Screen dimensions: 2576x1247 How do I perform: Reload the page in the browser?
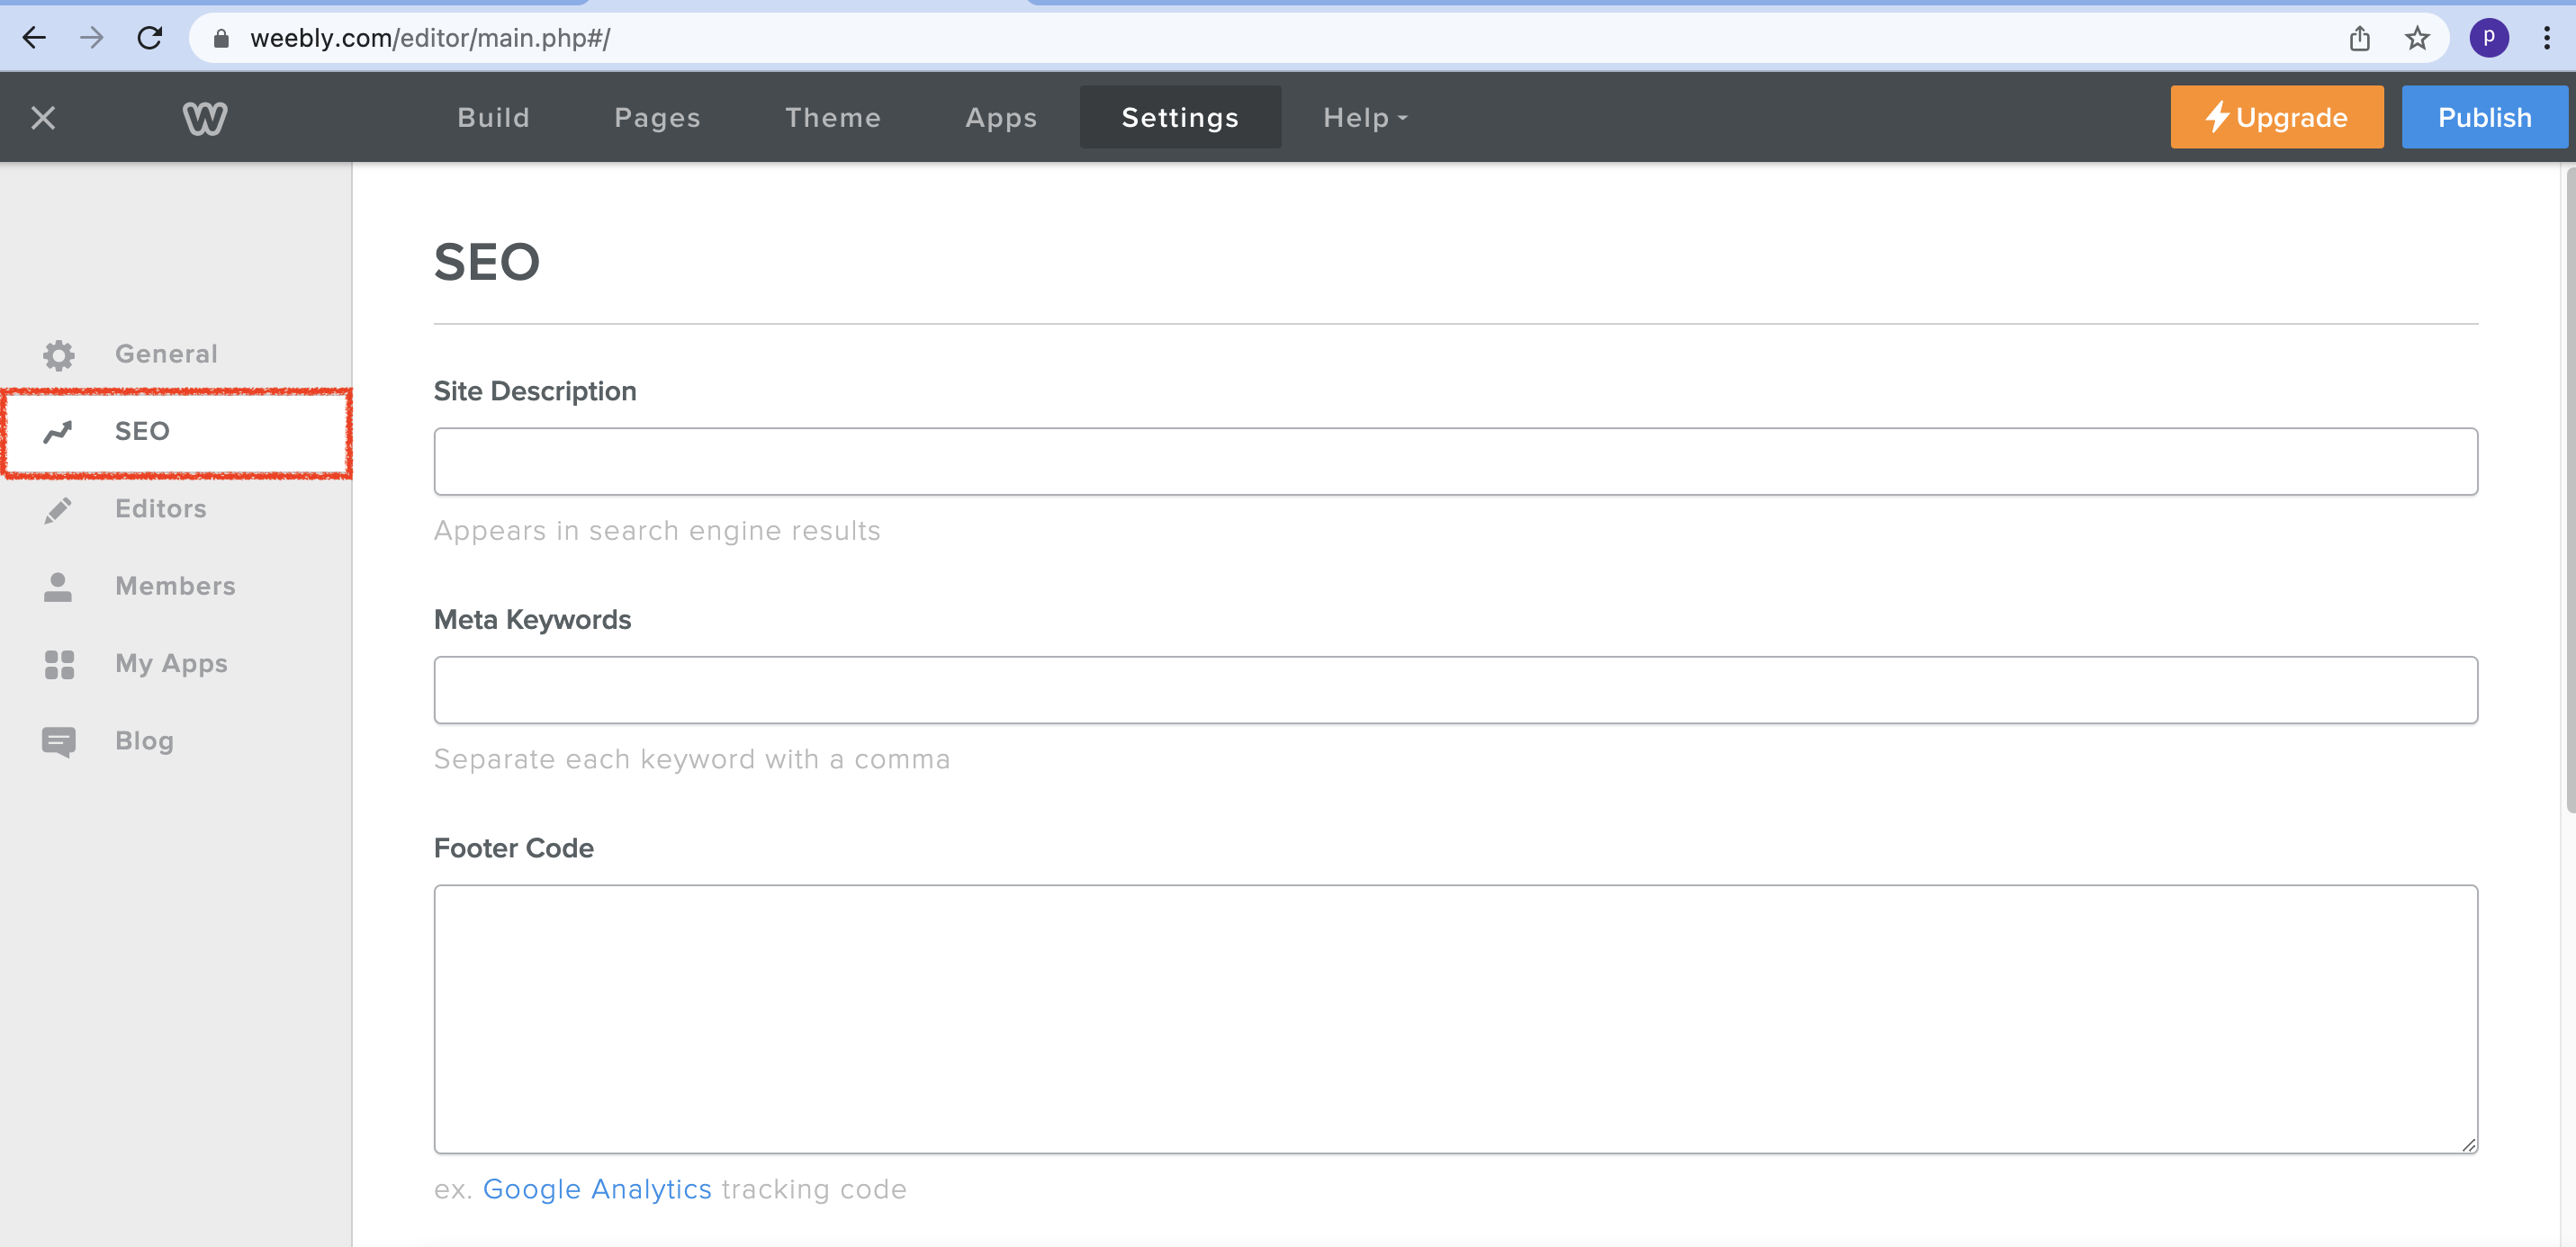click(150, 38)
